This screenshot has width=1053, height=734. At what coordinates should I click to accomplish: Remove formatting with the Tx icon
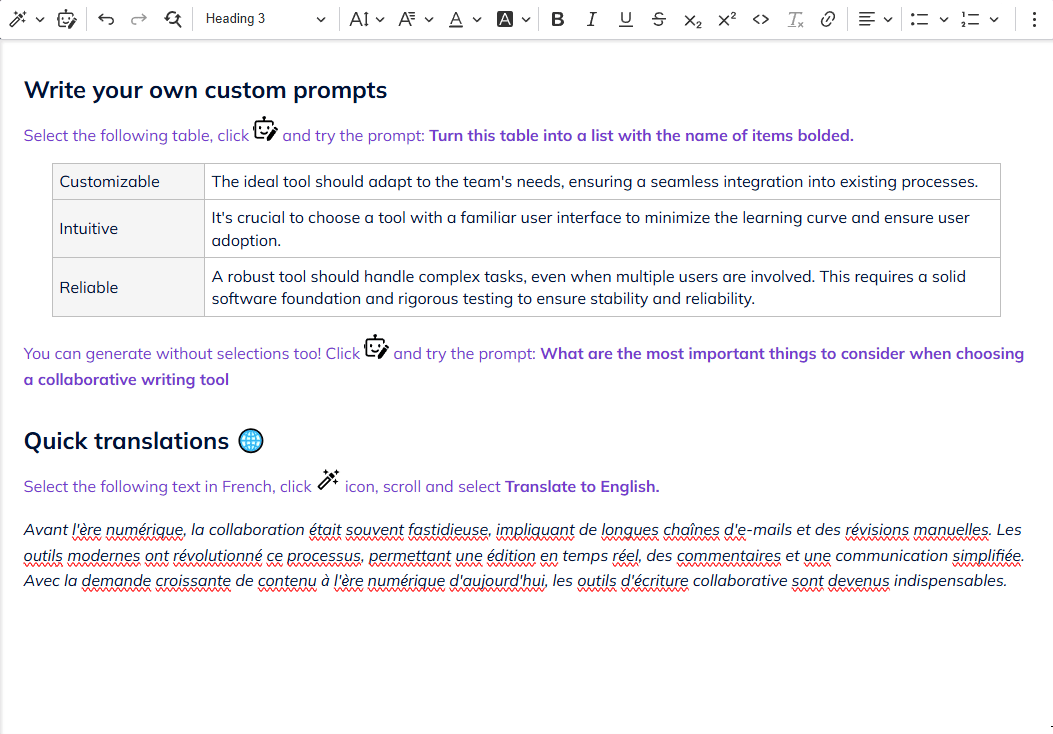(795, 19)
